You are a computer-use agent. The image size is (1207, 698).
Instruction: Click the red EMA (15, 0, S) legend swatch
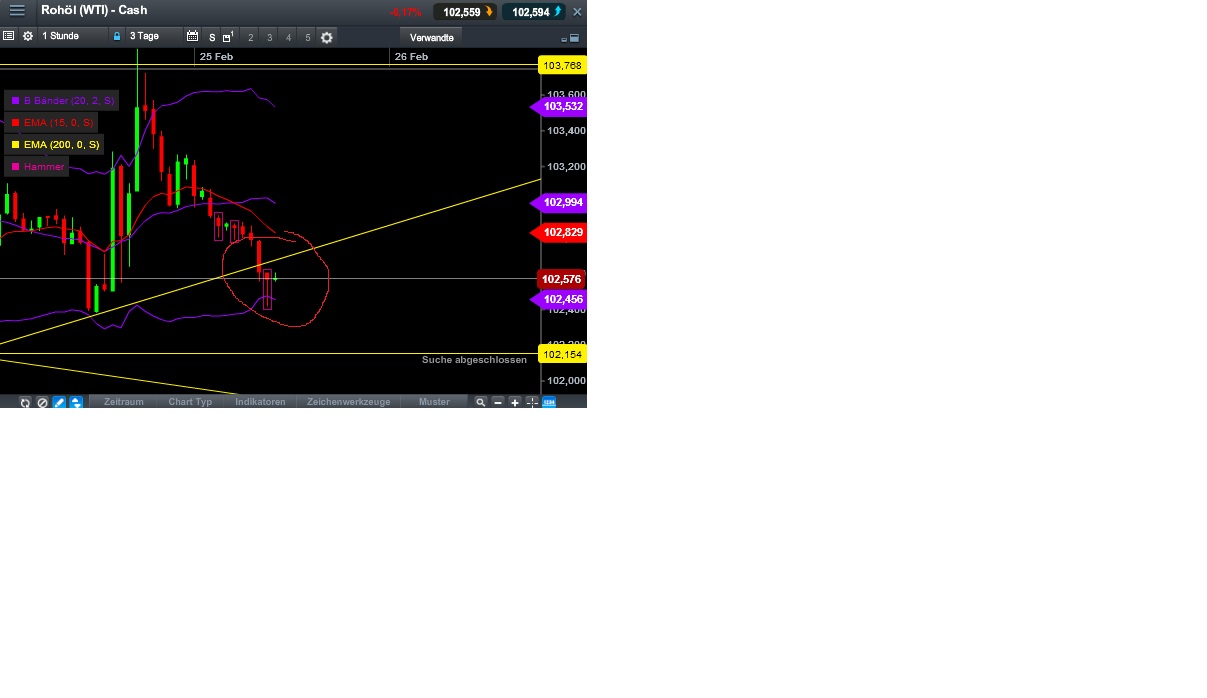point(14,122)
